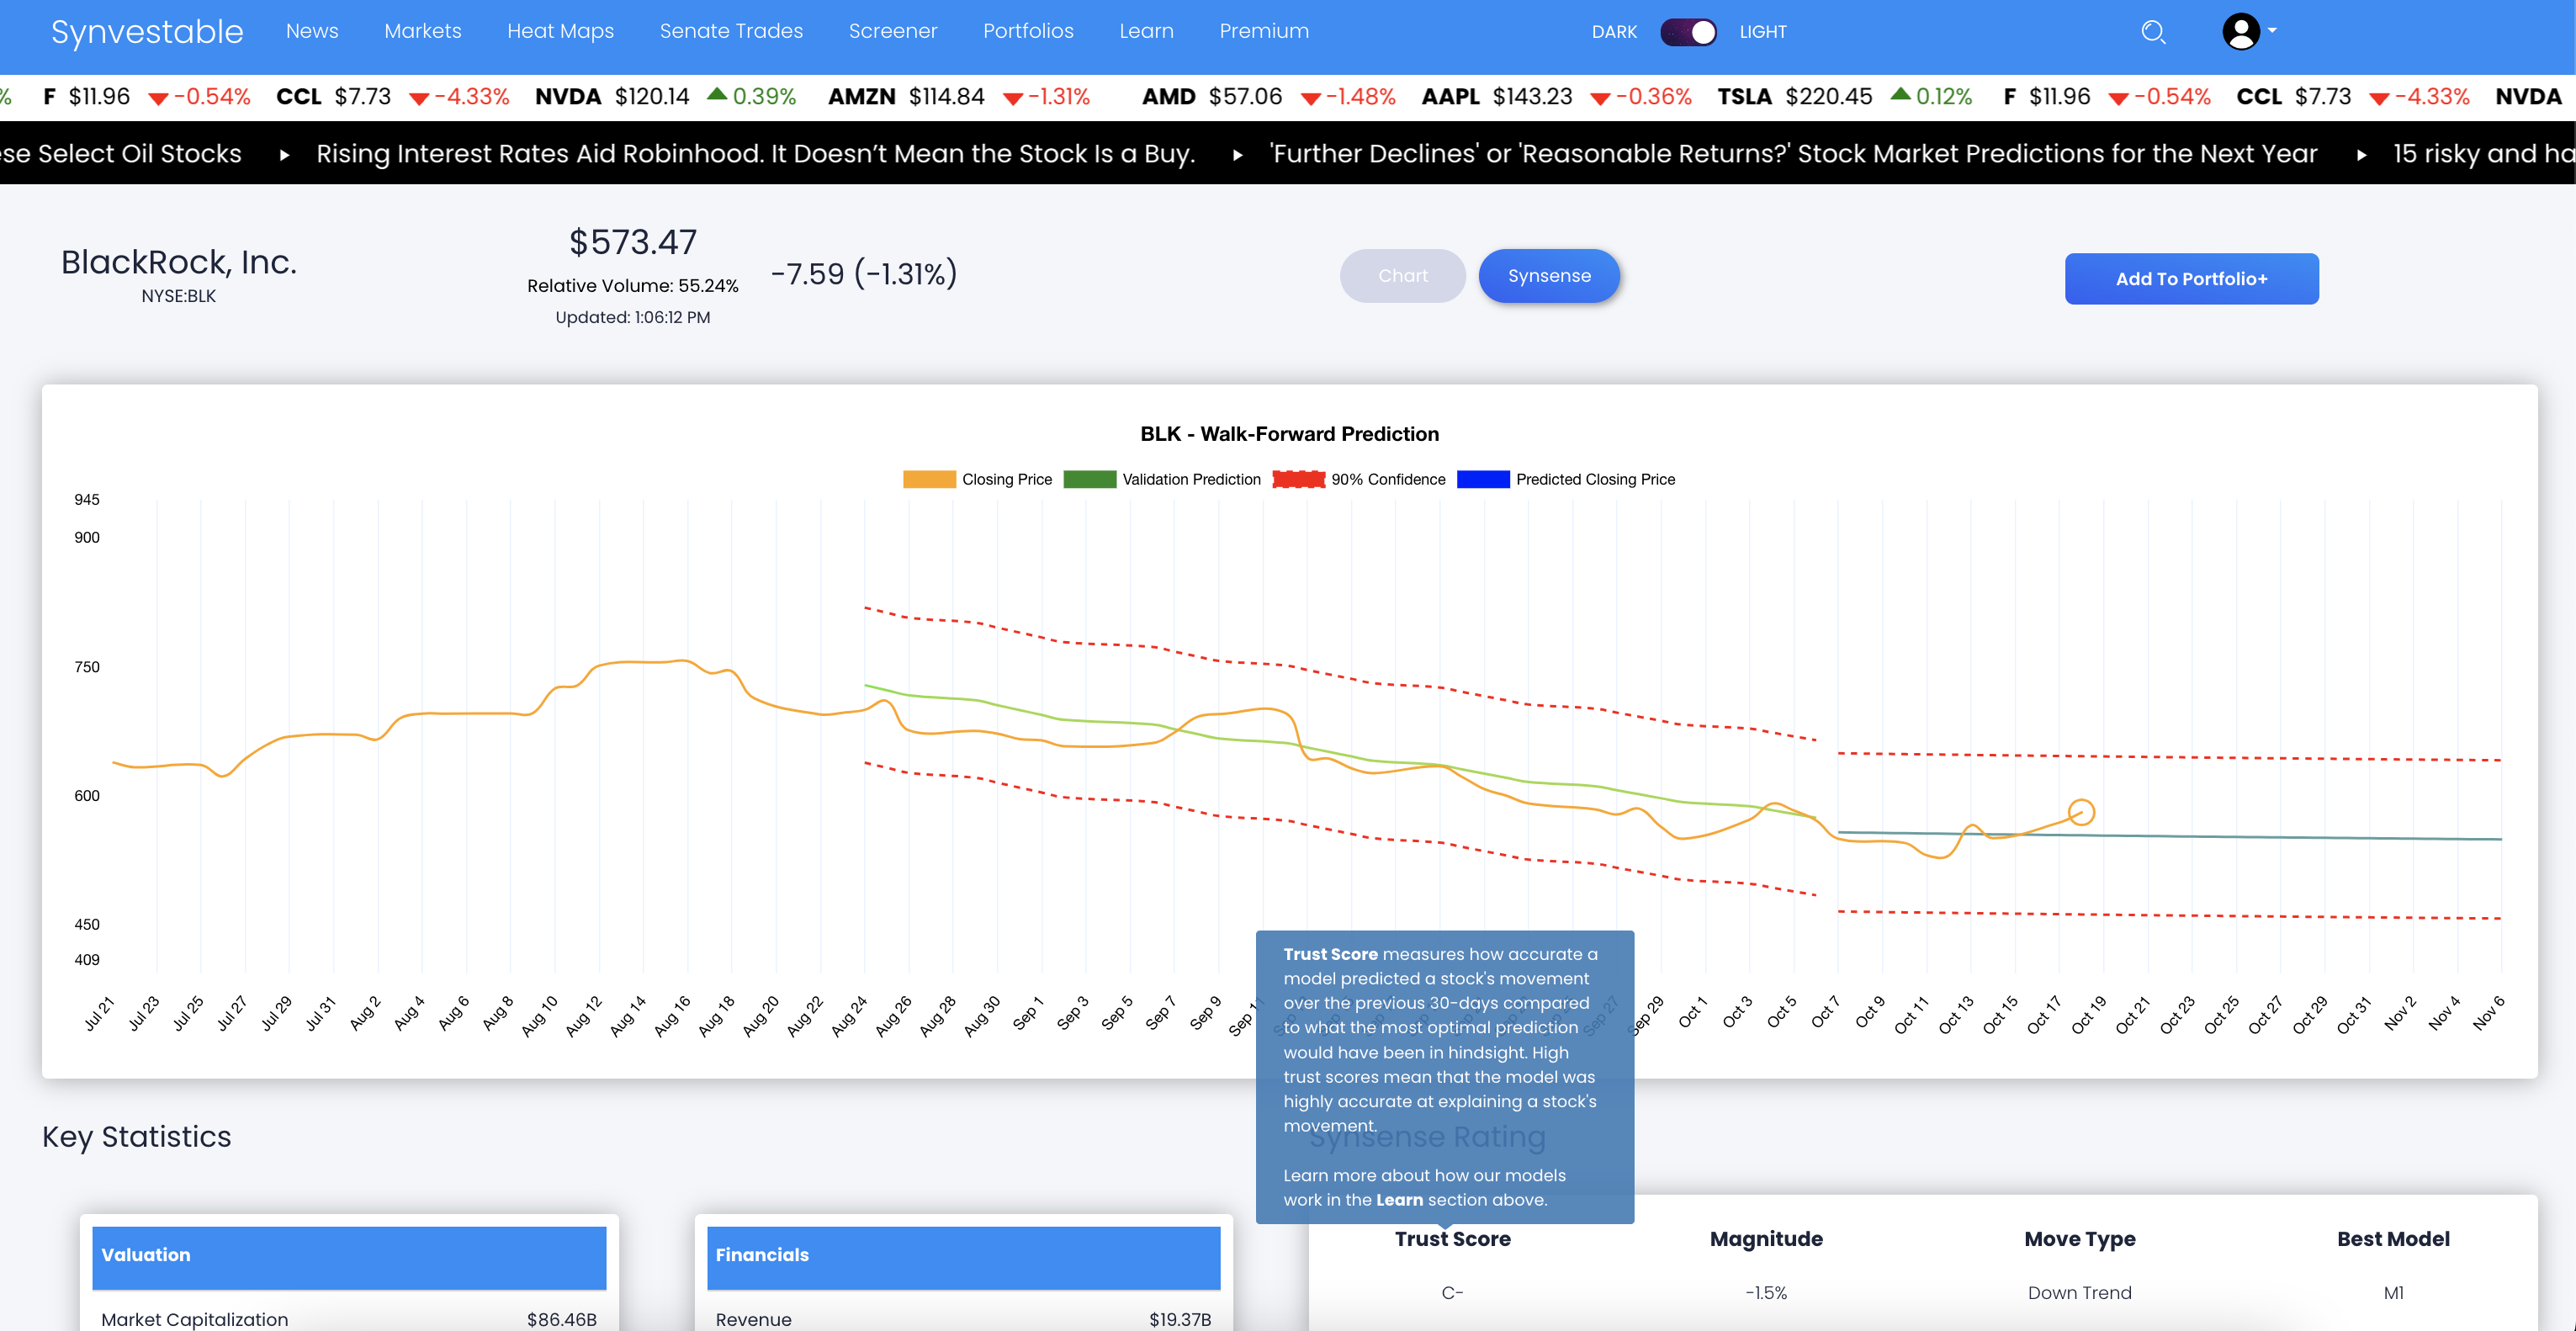The image size is (2576, 1331).
Task: Expand the account dropdown caret
Action: tap(2272, 31)
